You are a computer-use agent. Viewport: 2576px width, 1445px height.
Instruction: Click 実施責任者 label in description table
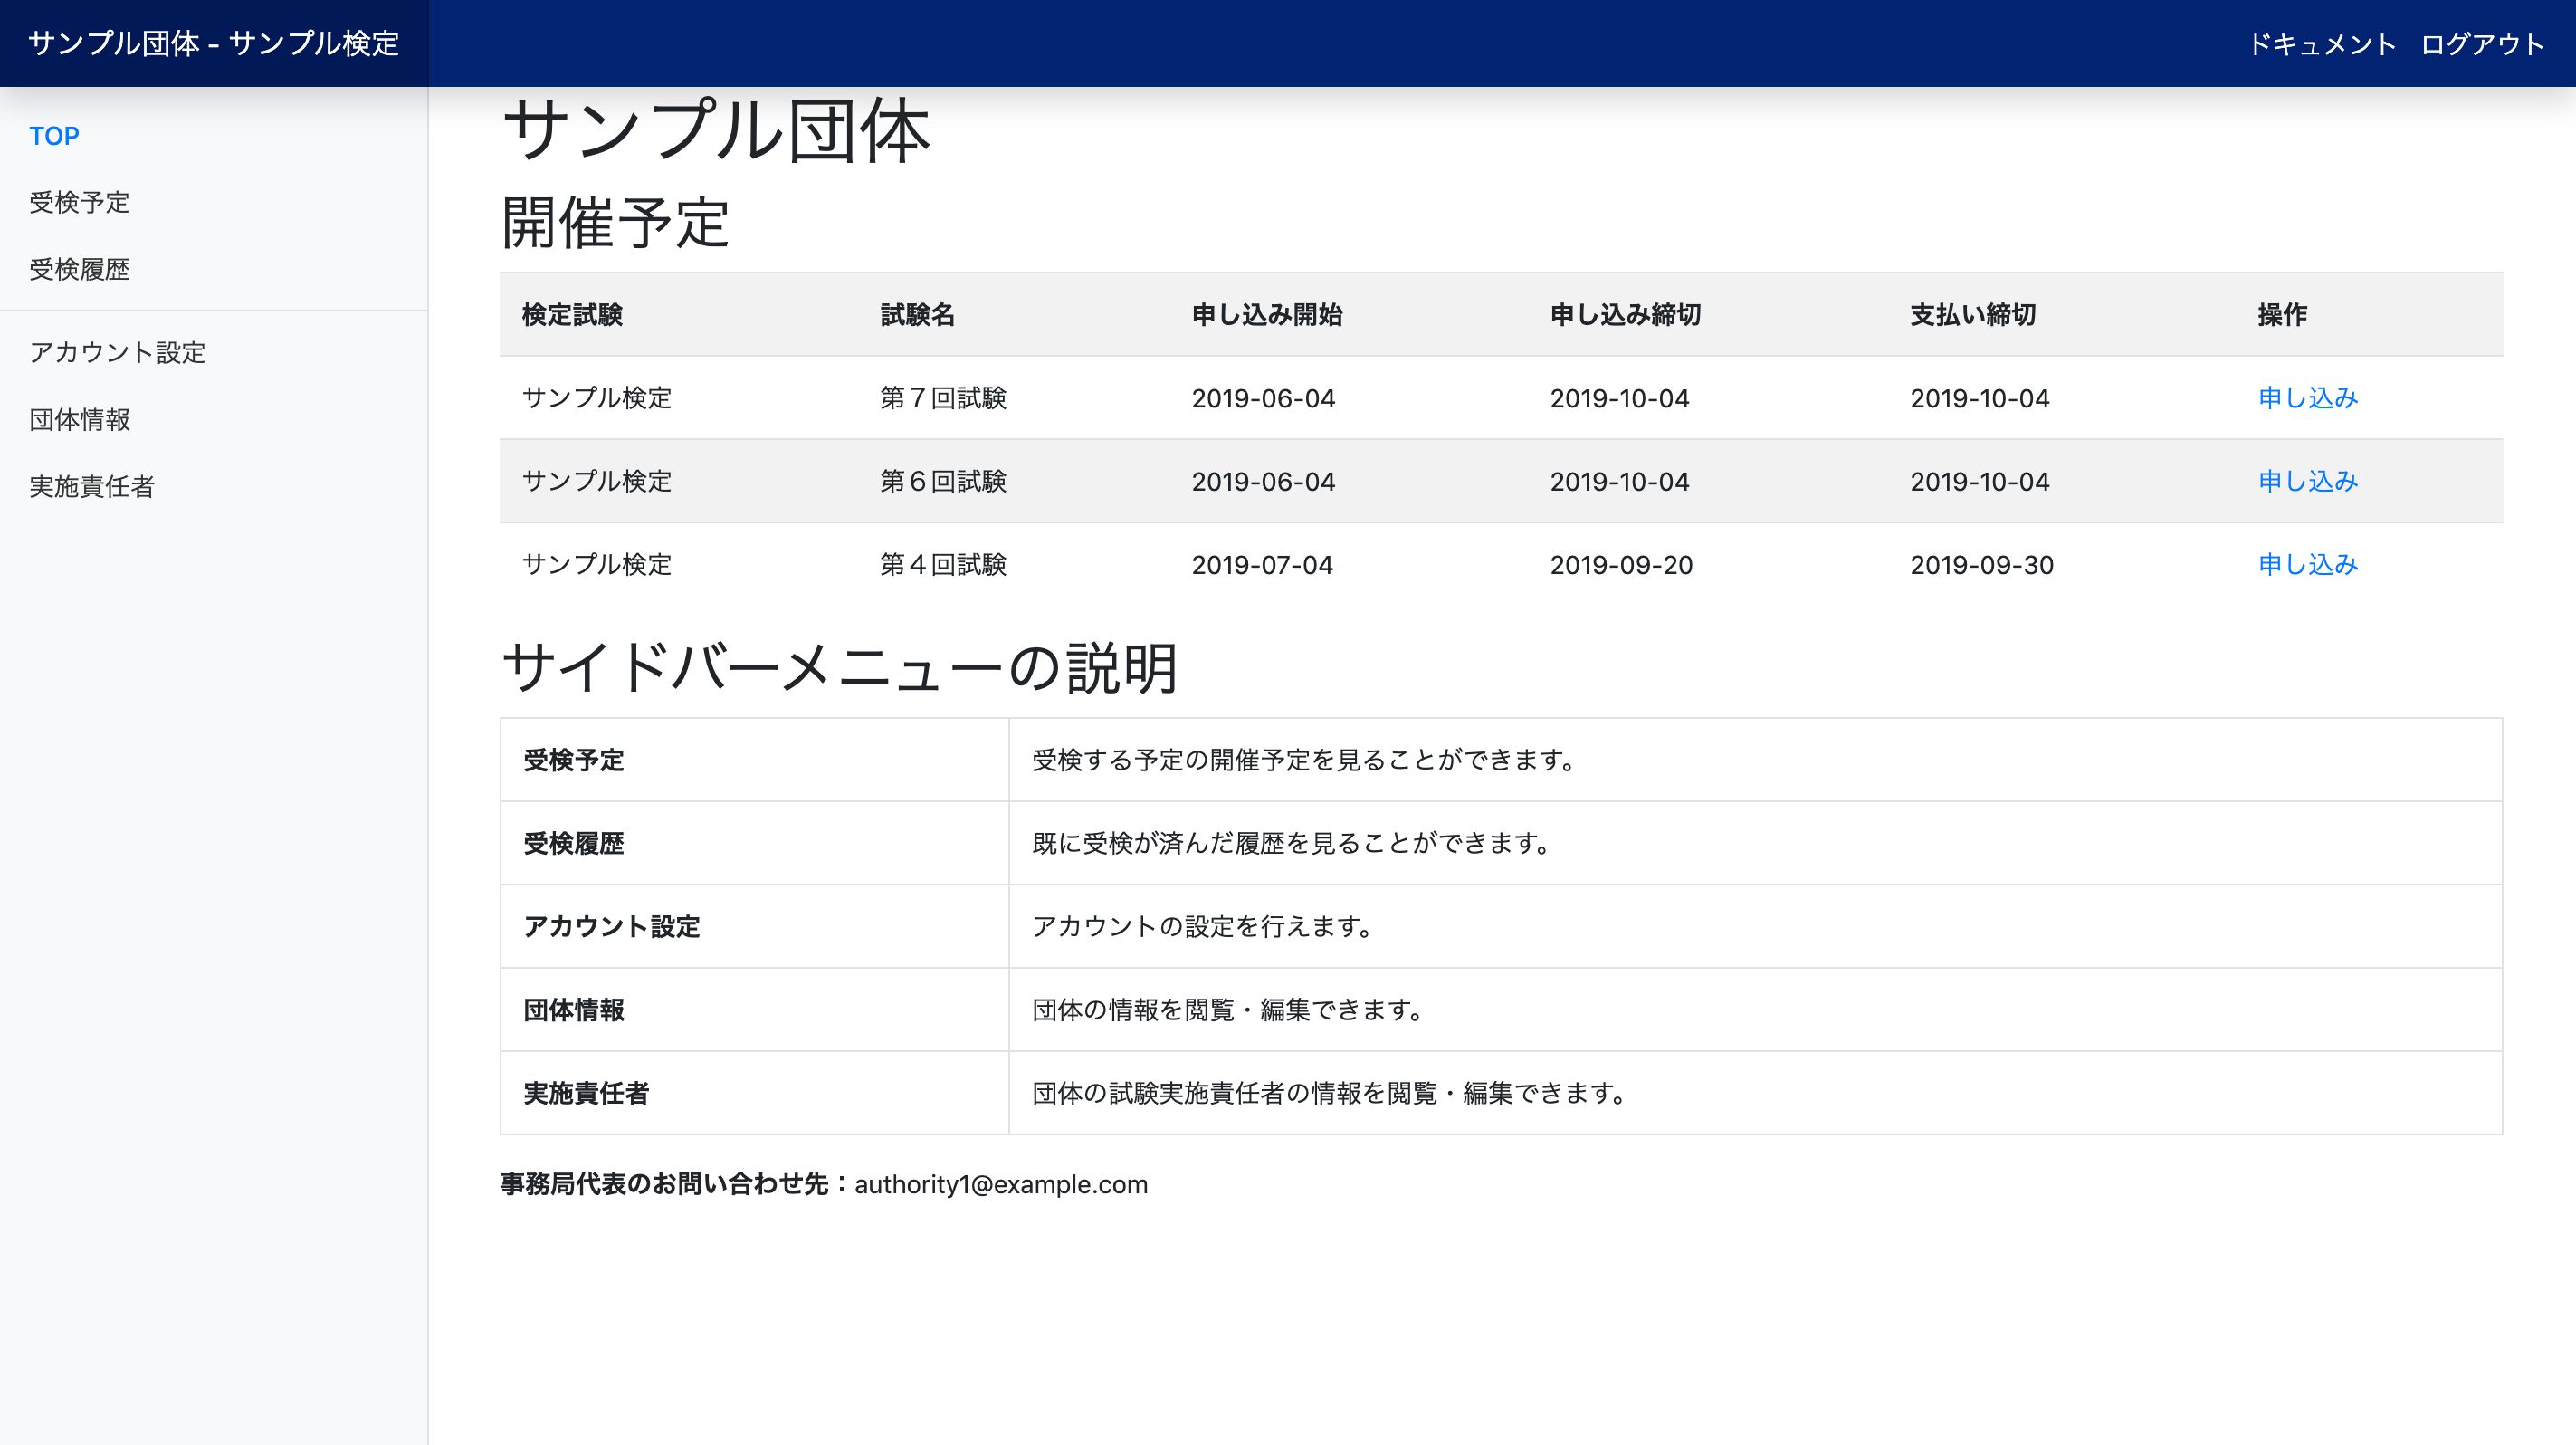click(587, 1093)
